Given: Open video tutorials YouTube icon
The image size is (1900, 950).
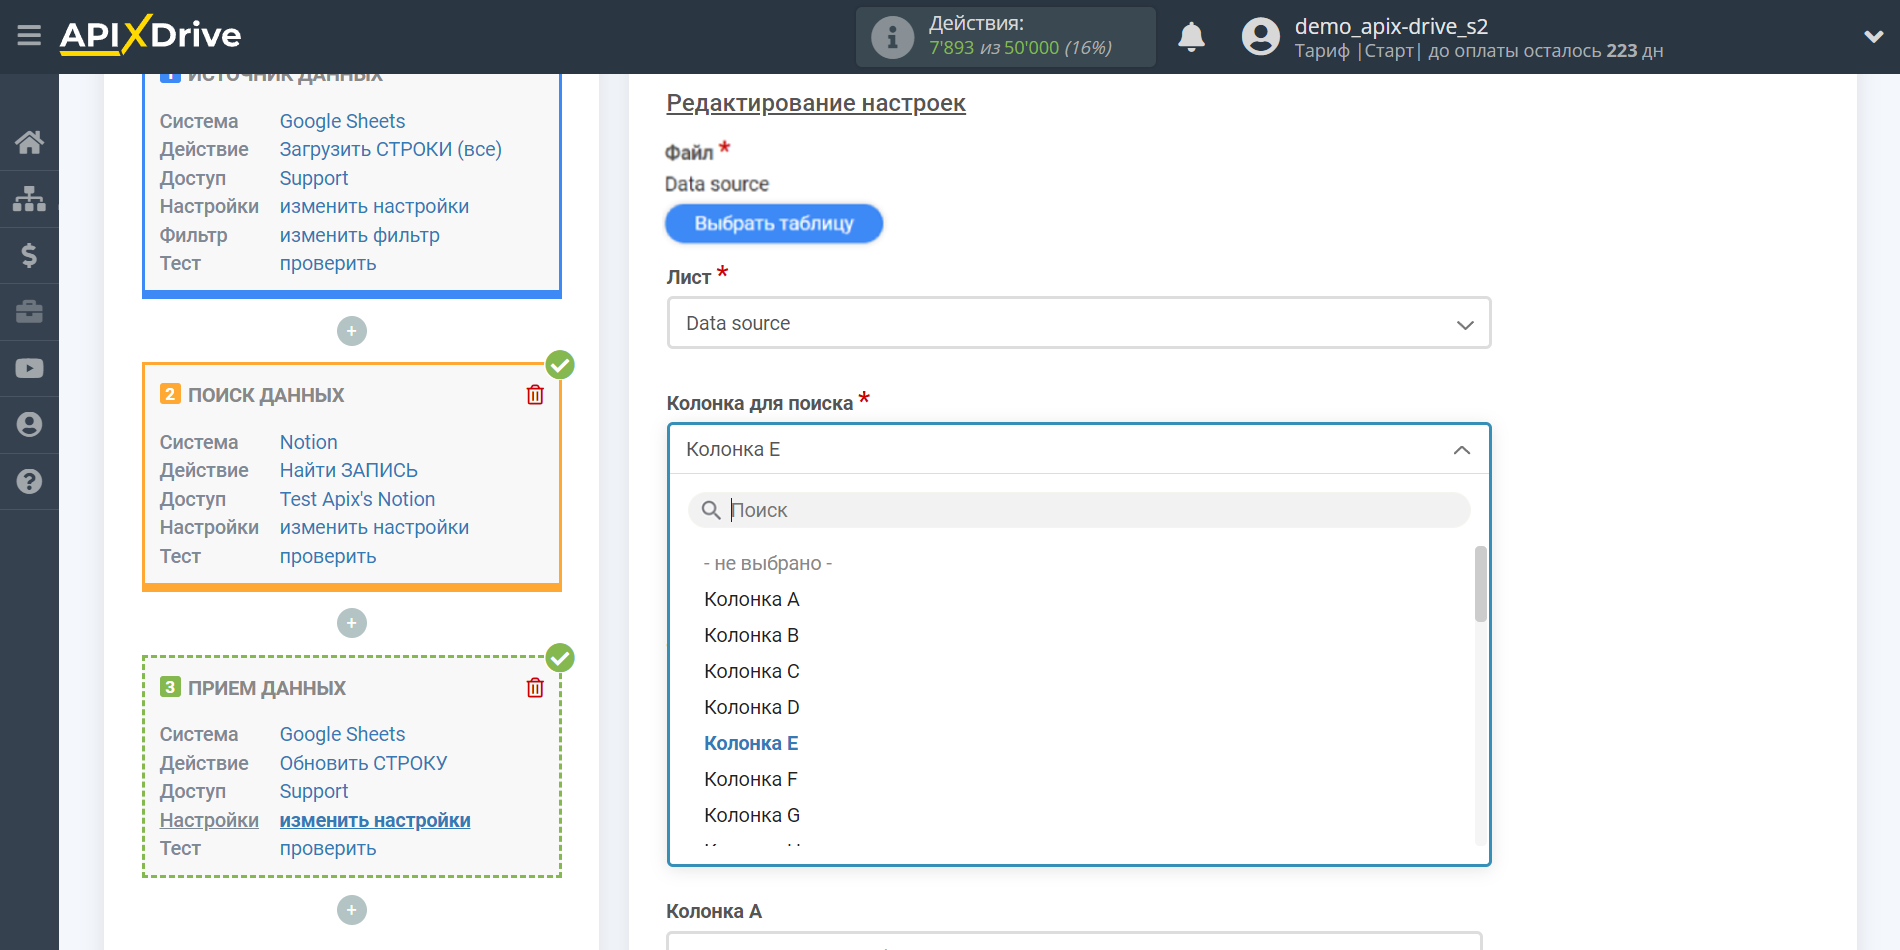Looking at the screenshot, I should pos(29,368).
